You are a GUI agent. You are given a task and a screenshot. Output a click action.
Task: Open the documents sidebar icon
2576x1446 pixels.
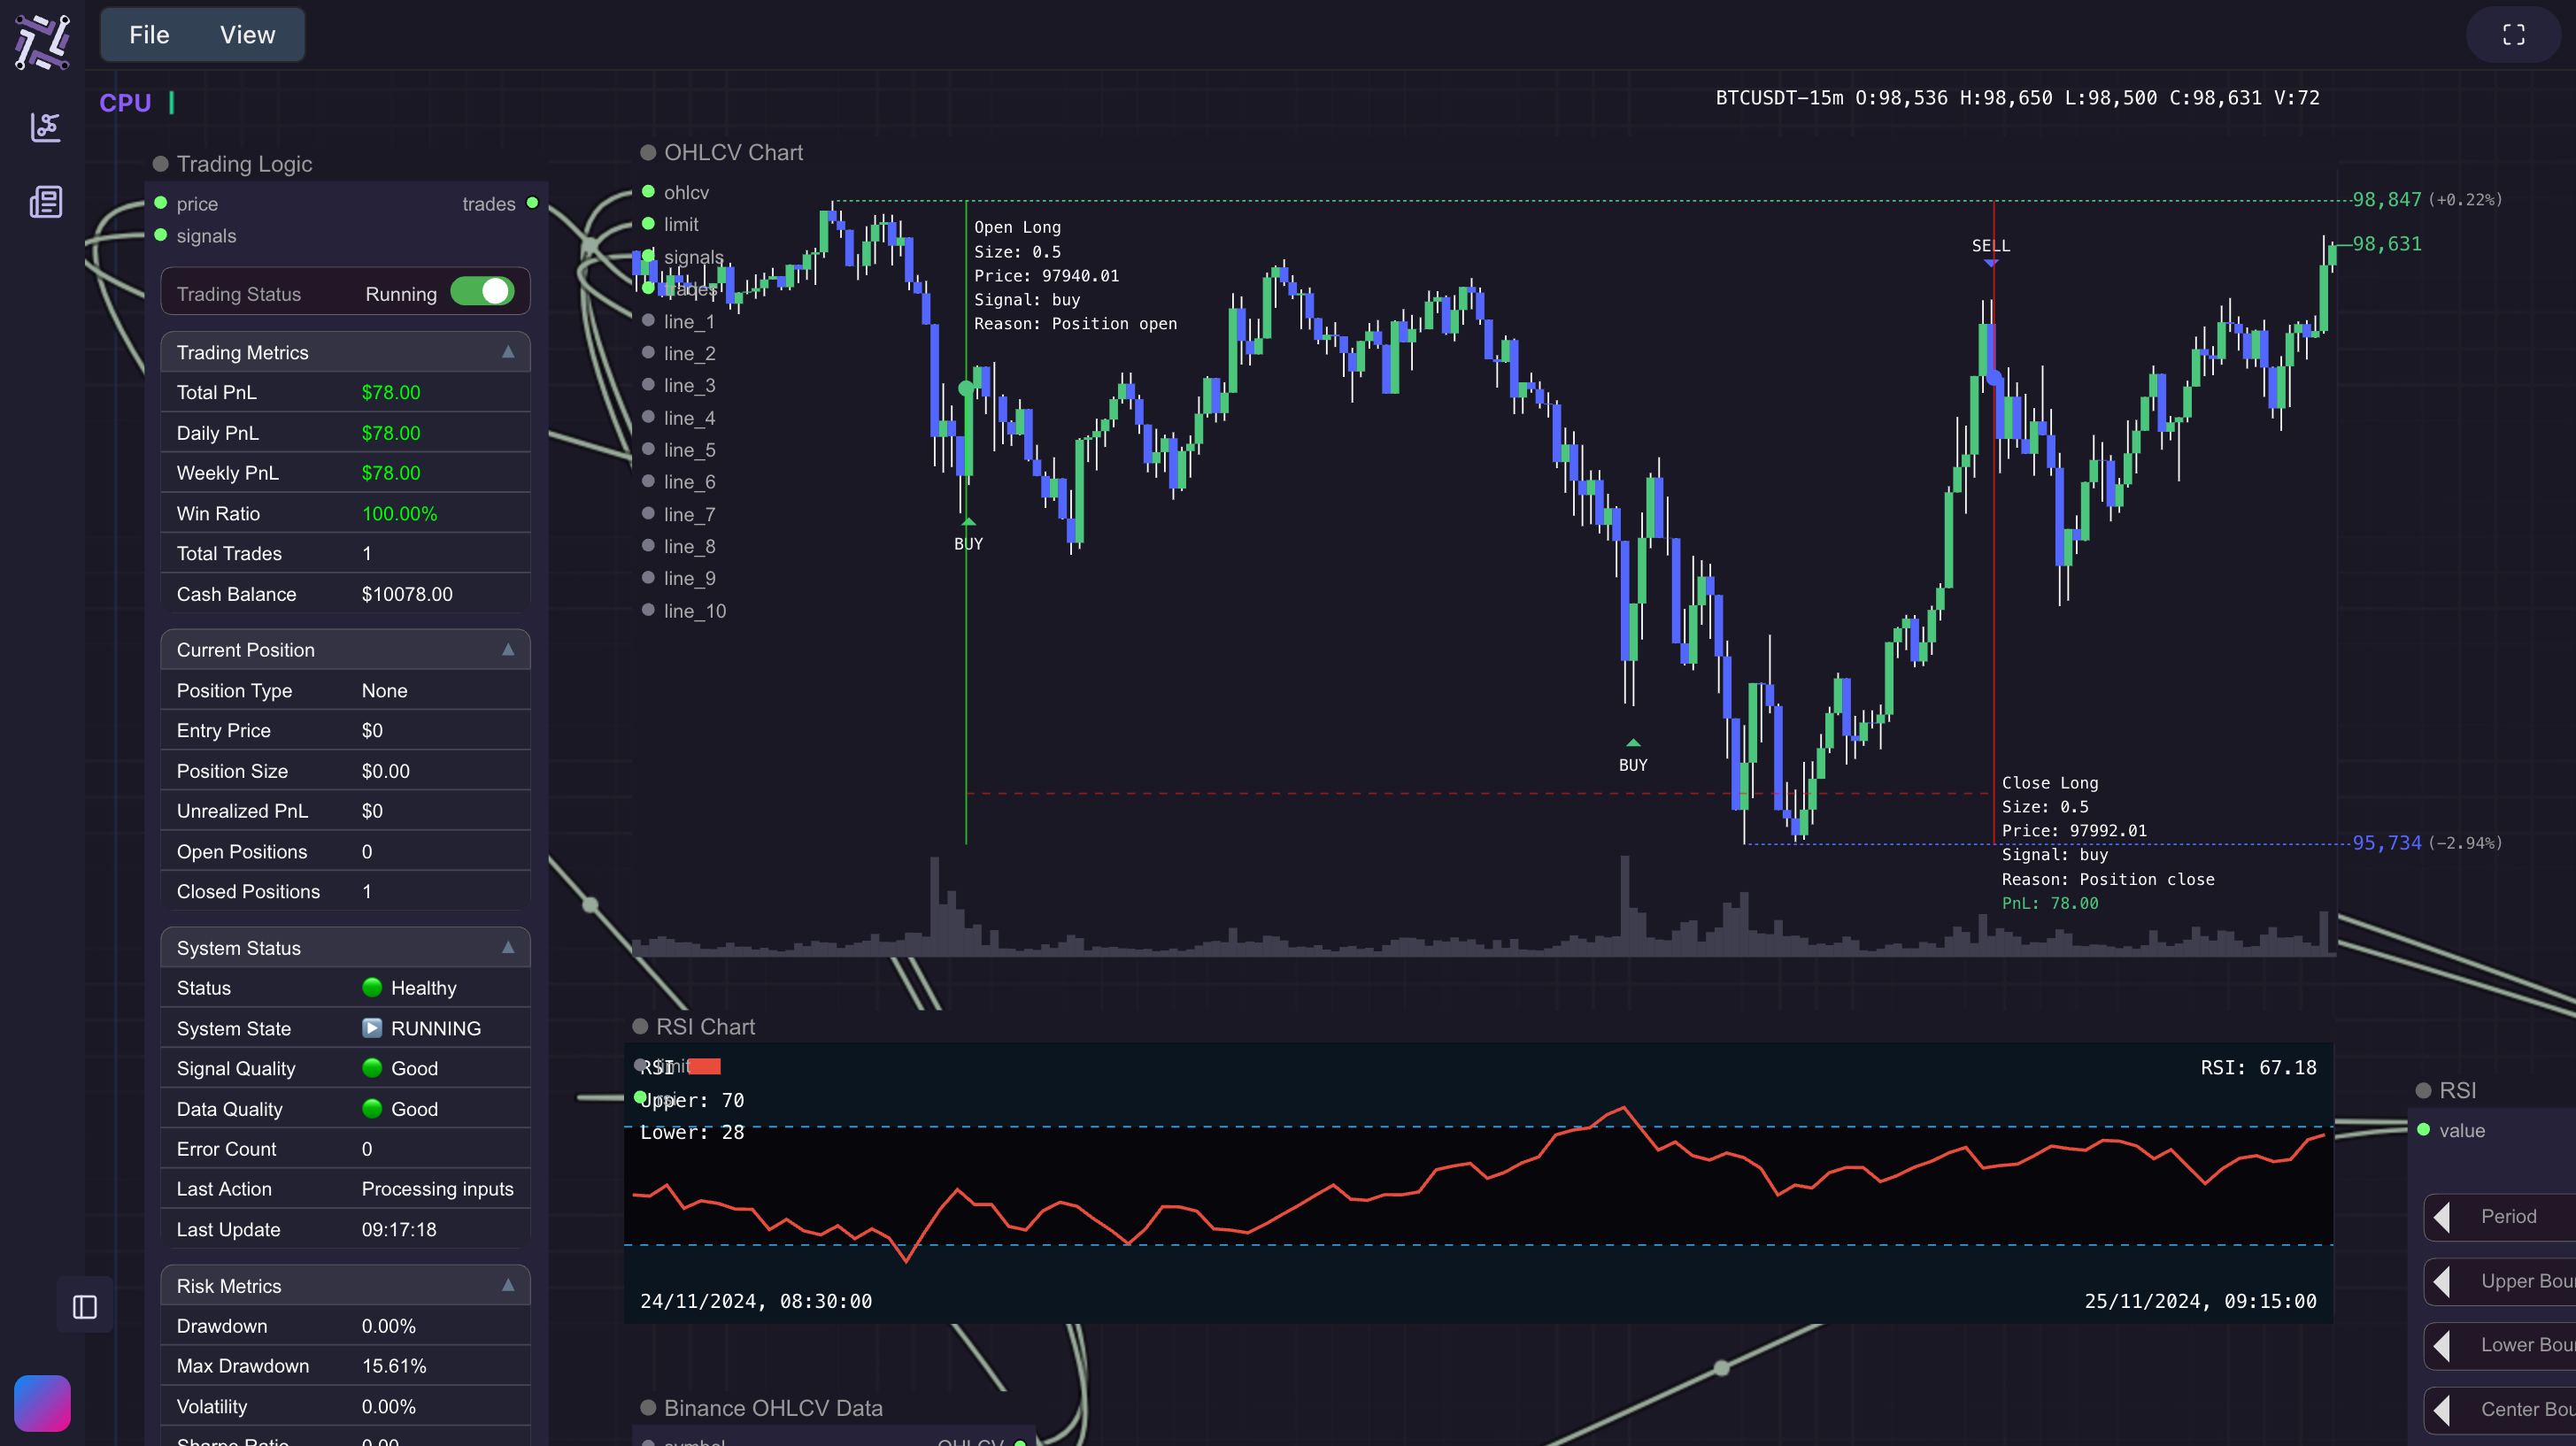click(x=45, y=203)
